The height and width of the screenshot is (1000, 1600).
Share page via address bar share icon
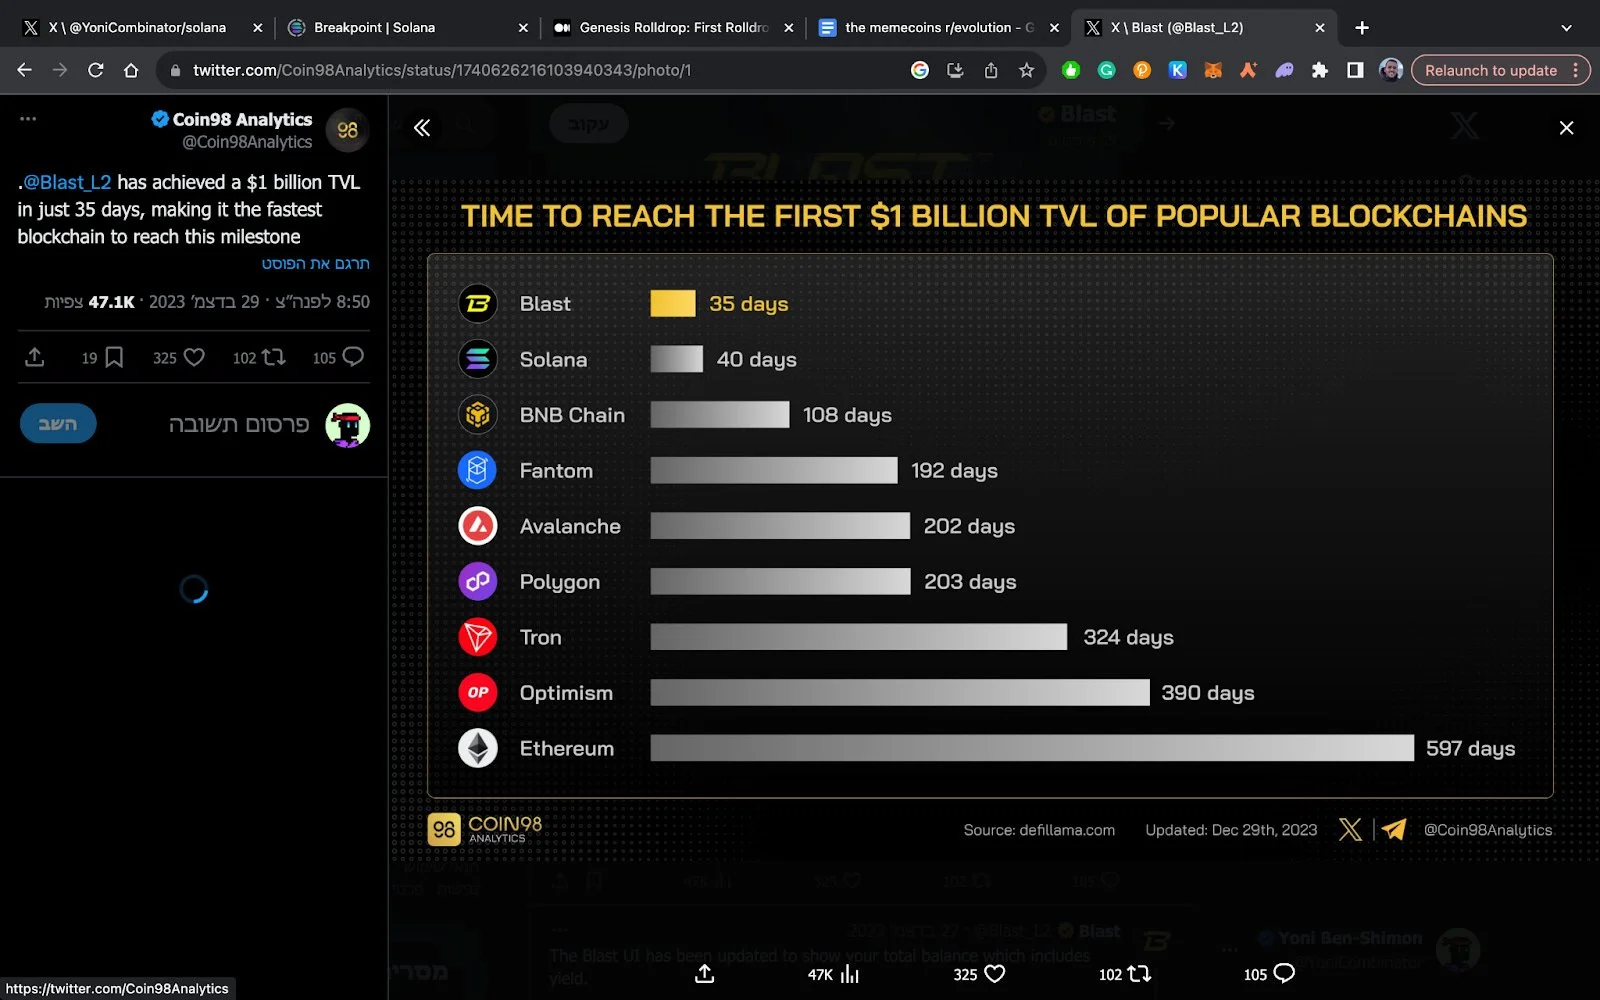click(991, 70)
